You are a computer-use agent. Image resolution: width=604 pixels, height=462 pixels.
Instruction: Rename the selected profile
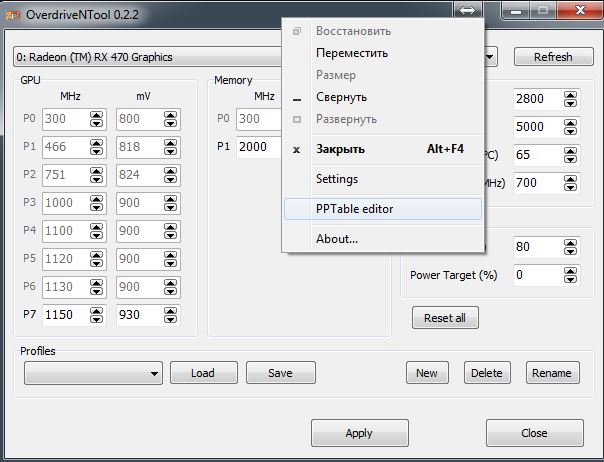(553, 373)
